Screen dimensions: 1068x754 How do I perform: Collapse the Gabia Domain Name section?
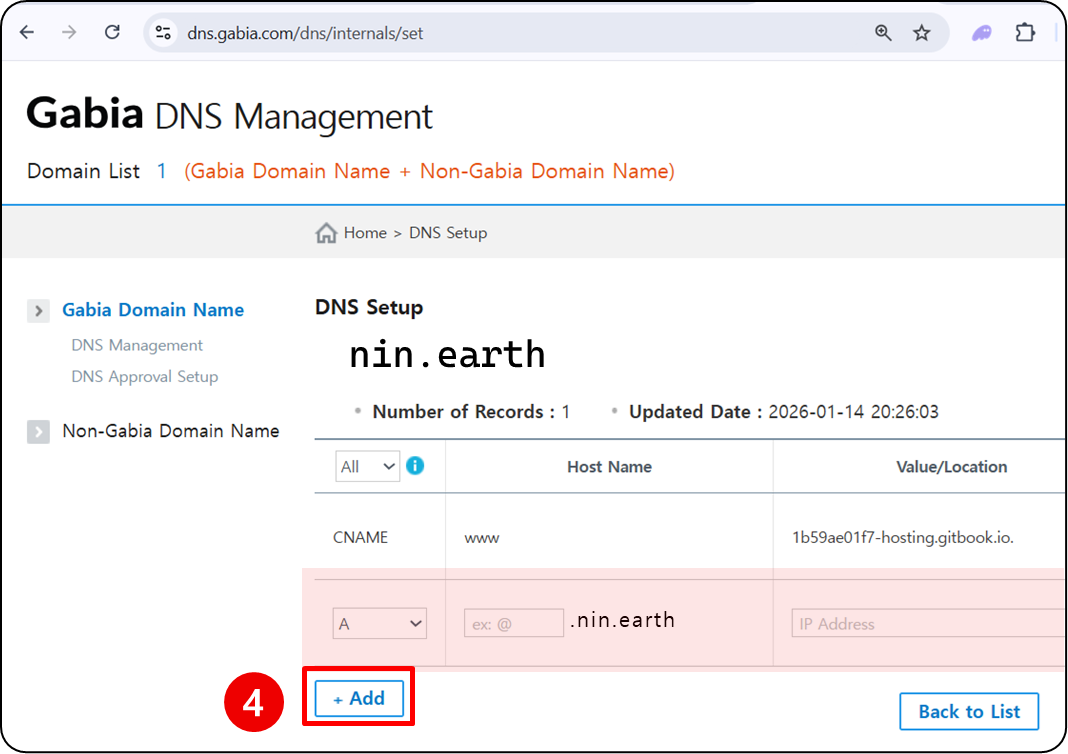point(38,311)
